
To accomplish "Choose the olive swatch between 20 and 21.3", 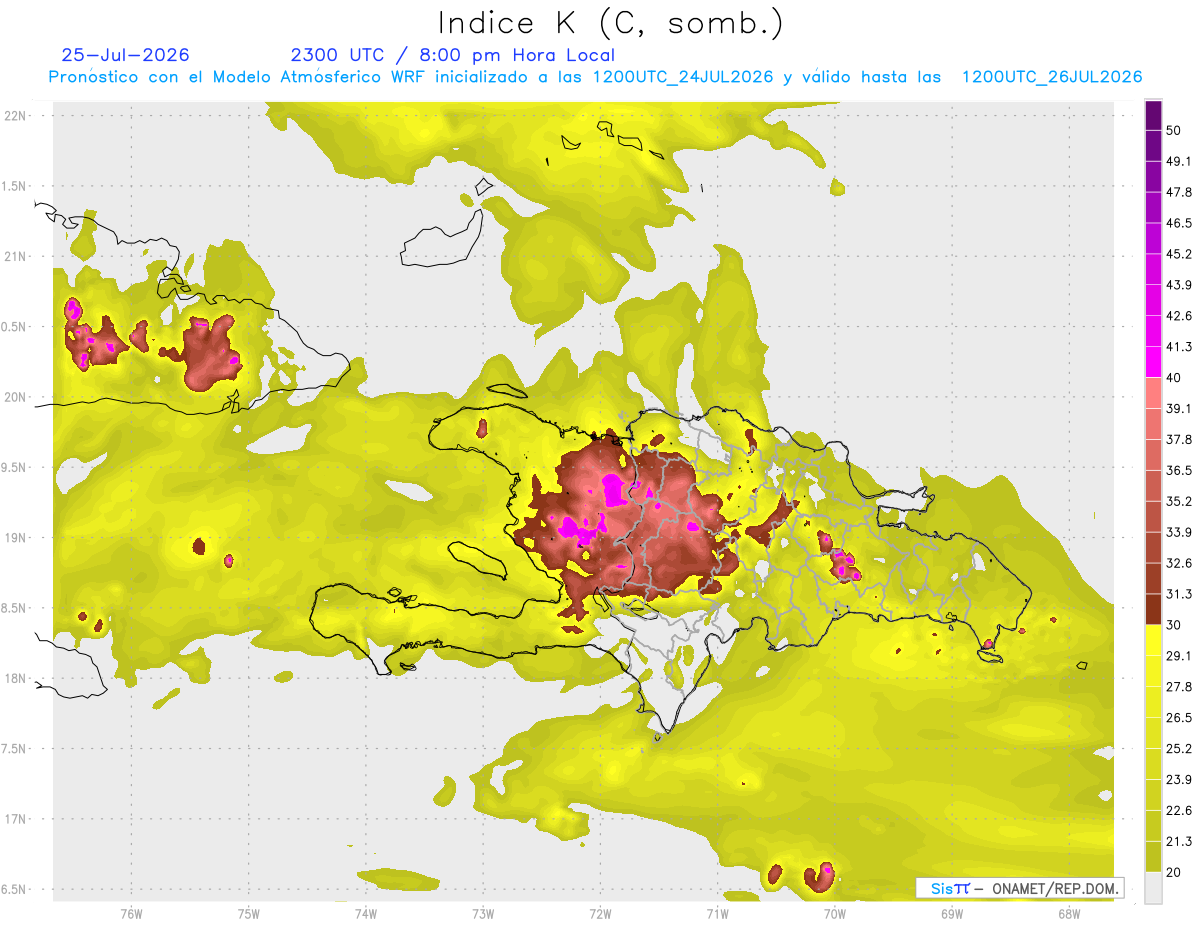I will tap(1153, 856).
